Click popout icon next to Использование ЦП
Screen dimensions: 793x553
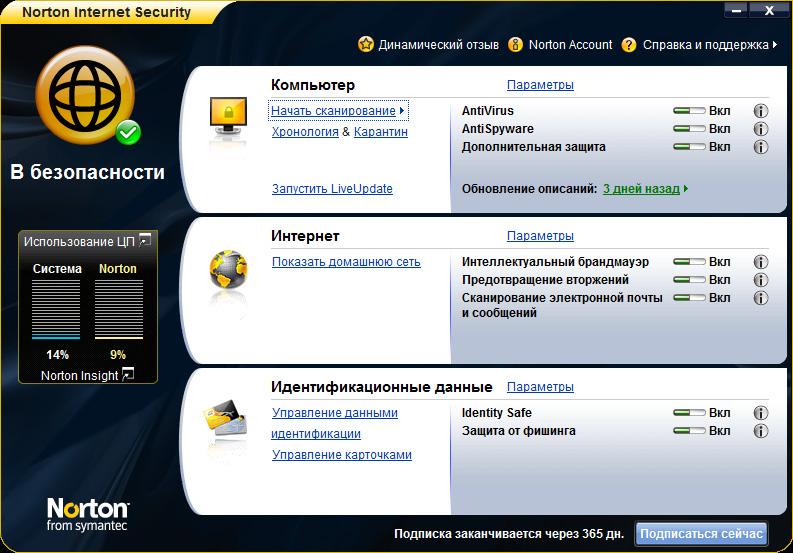point(145,239)
